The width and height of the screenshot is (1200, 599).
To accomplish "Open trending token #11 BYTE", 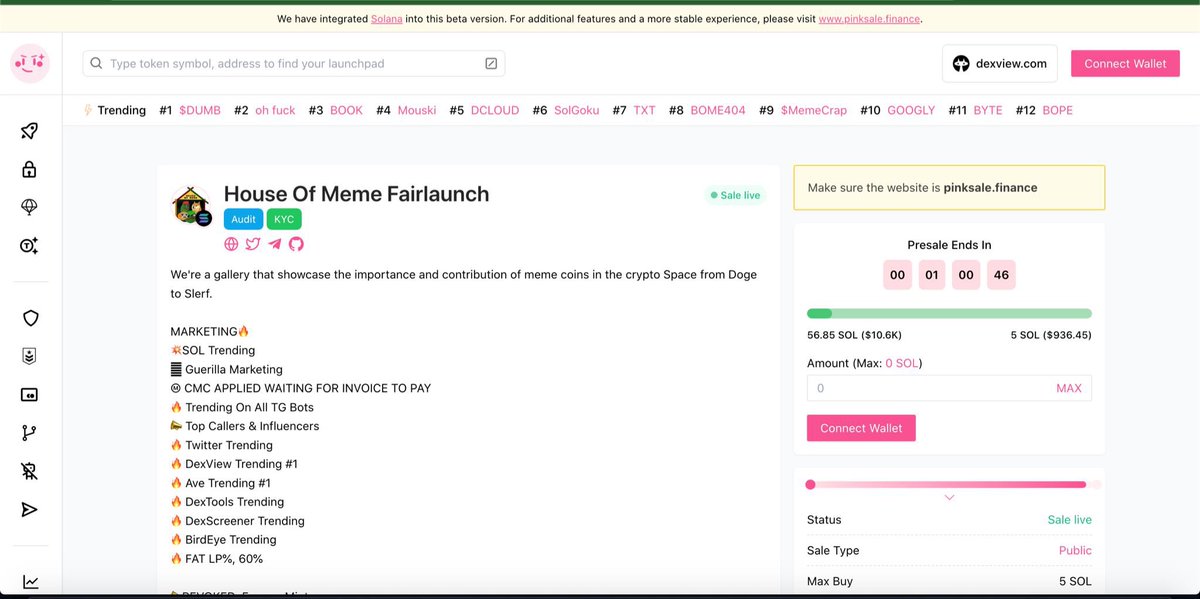I will (x=987, y=110).
